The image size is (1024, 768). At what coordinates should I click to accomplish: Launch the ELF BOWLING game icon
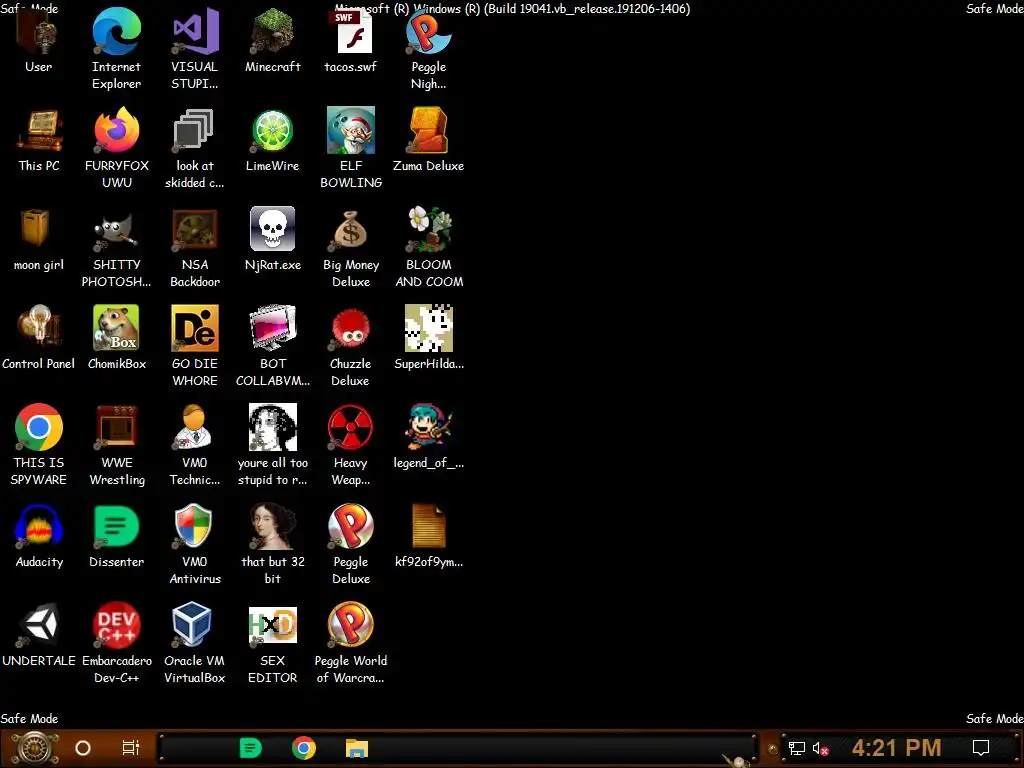[x=351, y=131]
